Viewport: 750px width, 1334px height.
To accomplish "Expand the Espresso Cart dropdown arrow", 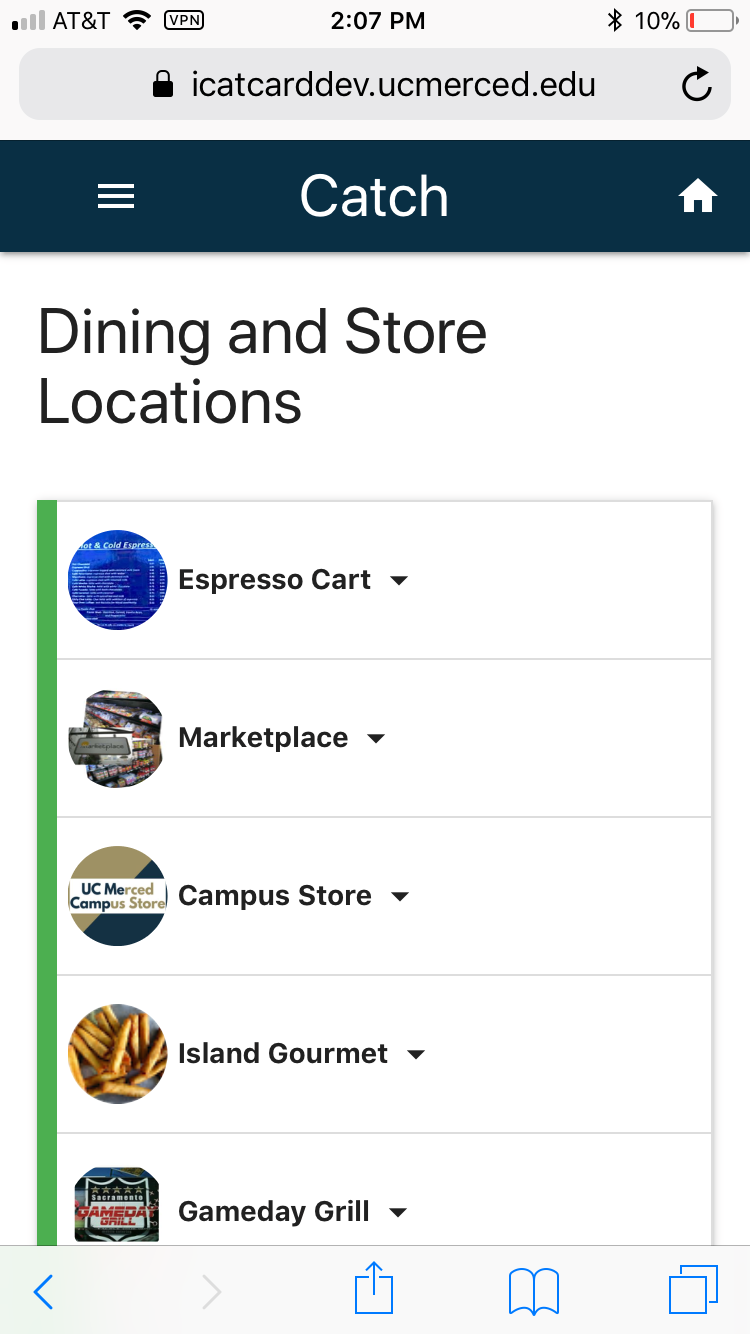I will click(x=399, y=581).
